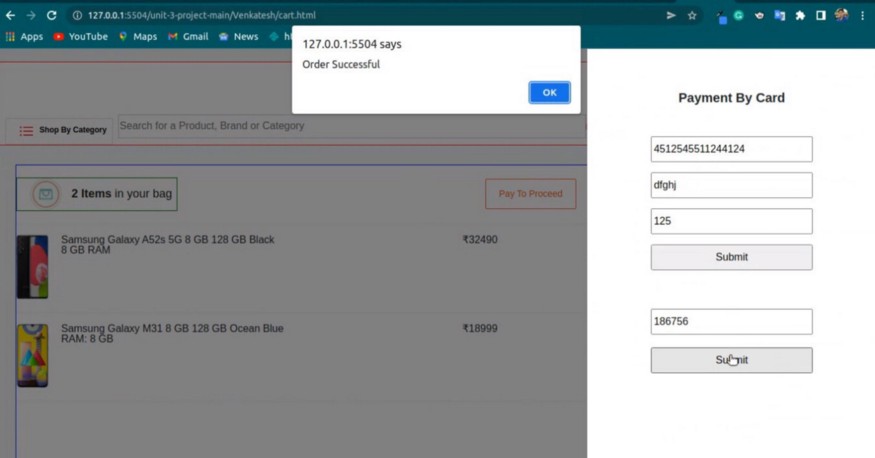Click Pay To Proceed button
This screenshot has width=875, height=458.
pyautogui.click(x=530, y=194)
